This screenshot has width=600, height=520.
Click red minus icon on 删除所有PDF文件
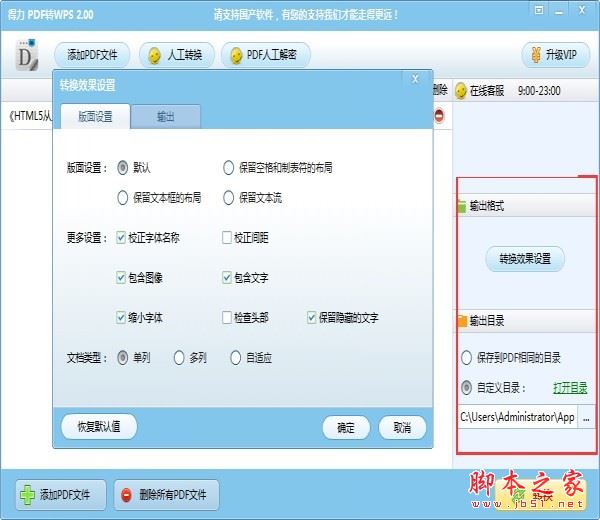pos(126,495)
